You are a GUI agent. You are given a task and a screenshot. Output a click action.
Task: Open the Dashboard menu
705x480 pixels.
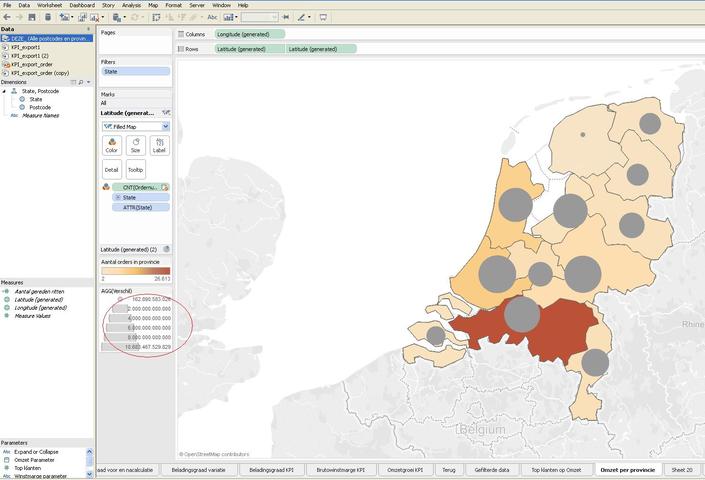(82, 5)
